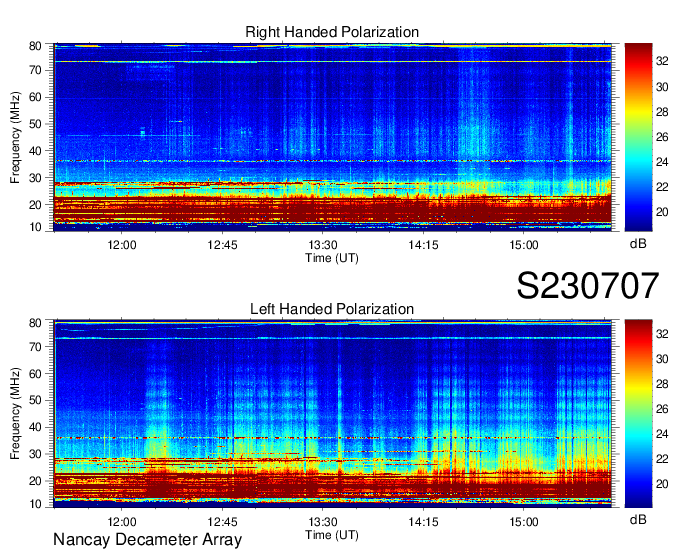The height and width of the screenshot is (552, 680).
Task: Click the "dB" unit under Right Handed colorbar
Action: click(x=638, y=244)
